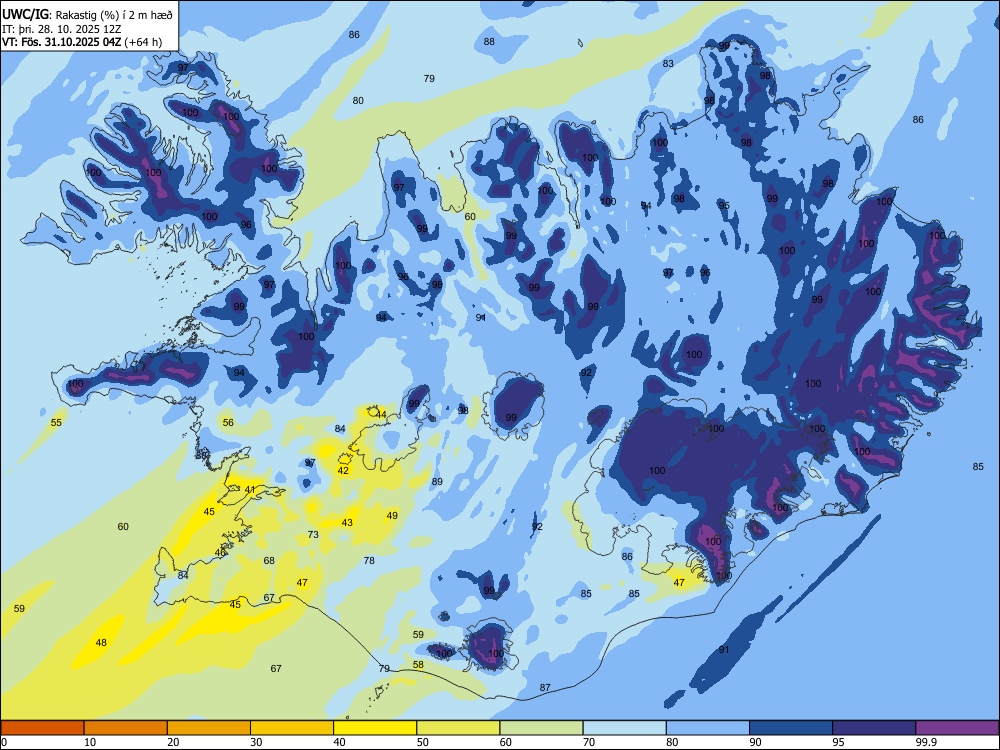The width and height of the screenshot is (1000, 750).
Task: Click the humidity value '73' on the map
Action: pyautogui.click(x=313, y=534)
